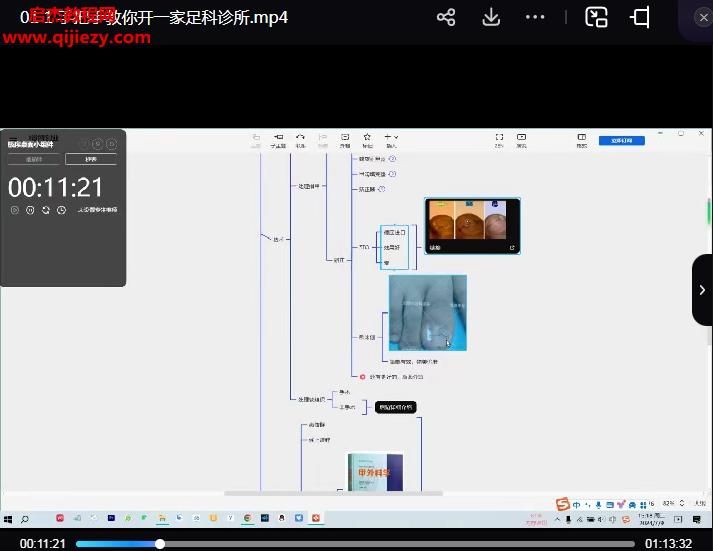Click the text link beside timer control icons
Screen dimensions: 713x551
(x=97, y=210)
